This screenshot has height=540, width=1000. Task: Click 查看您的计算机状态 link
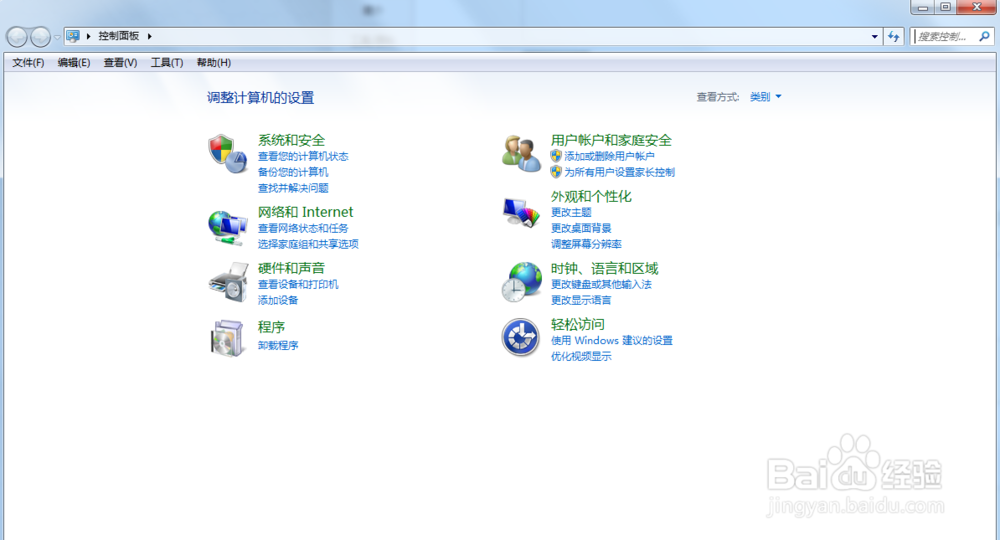[303, 156]
